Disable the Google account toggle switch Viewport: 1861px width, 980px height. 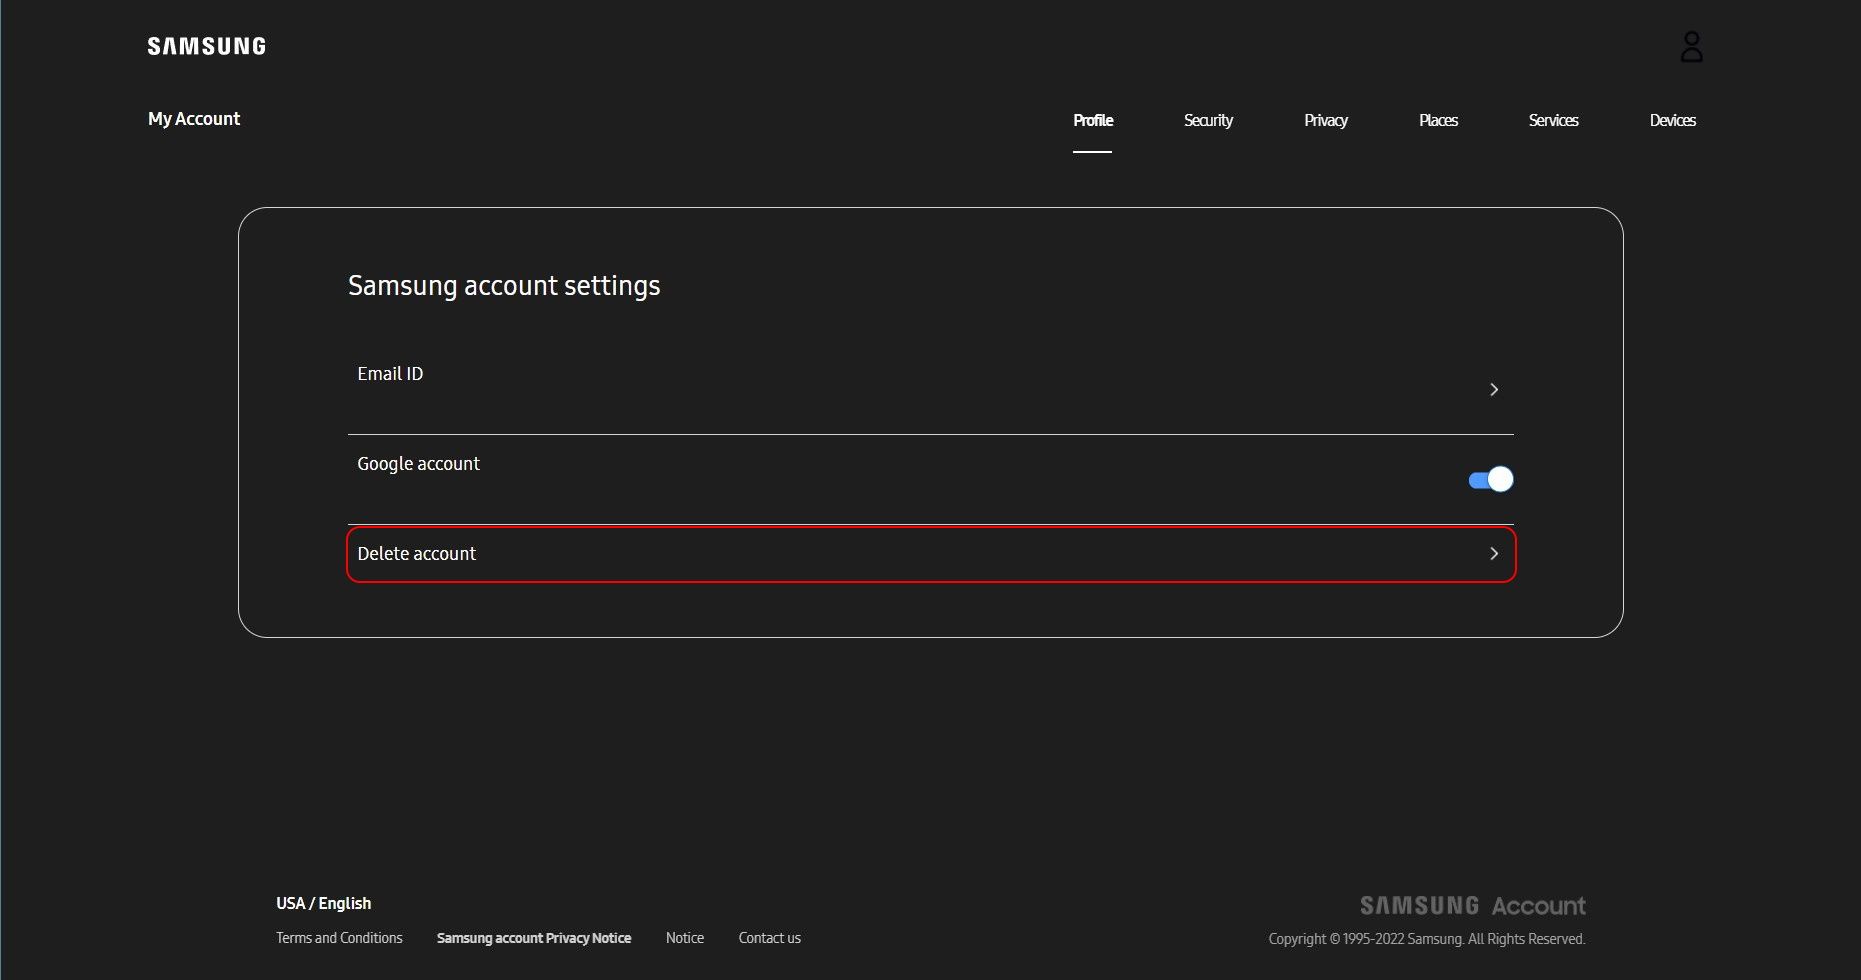pos(1490,480)
